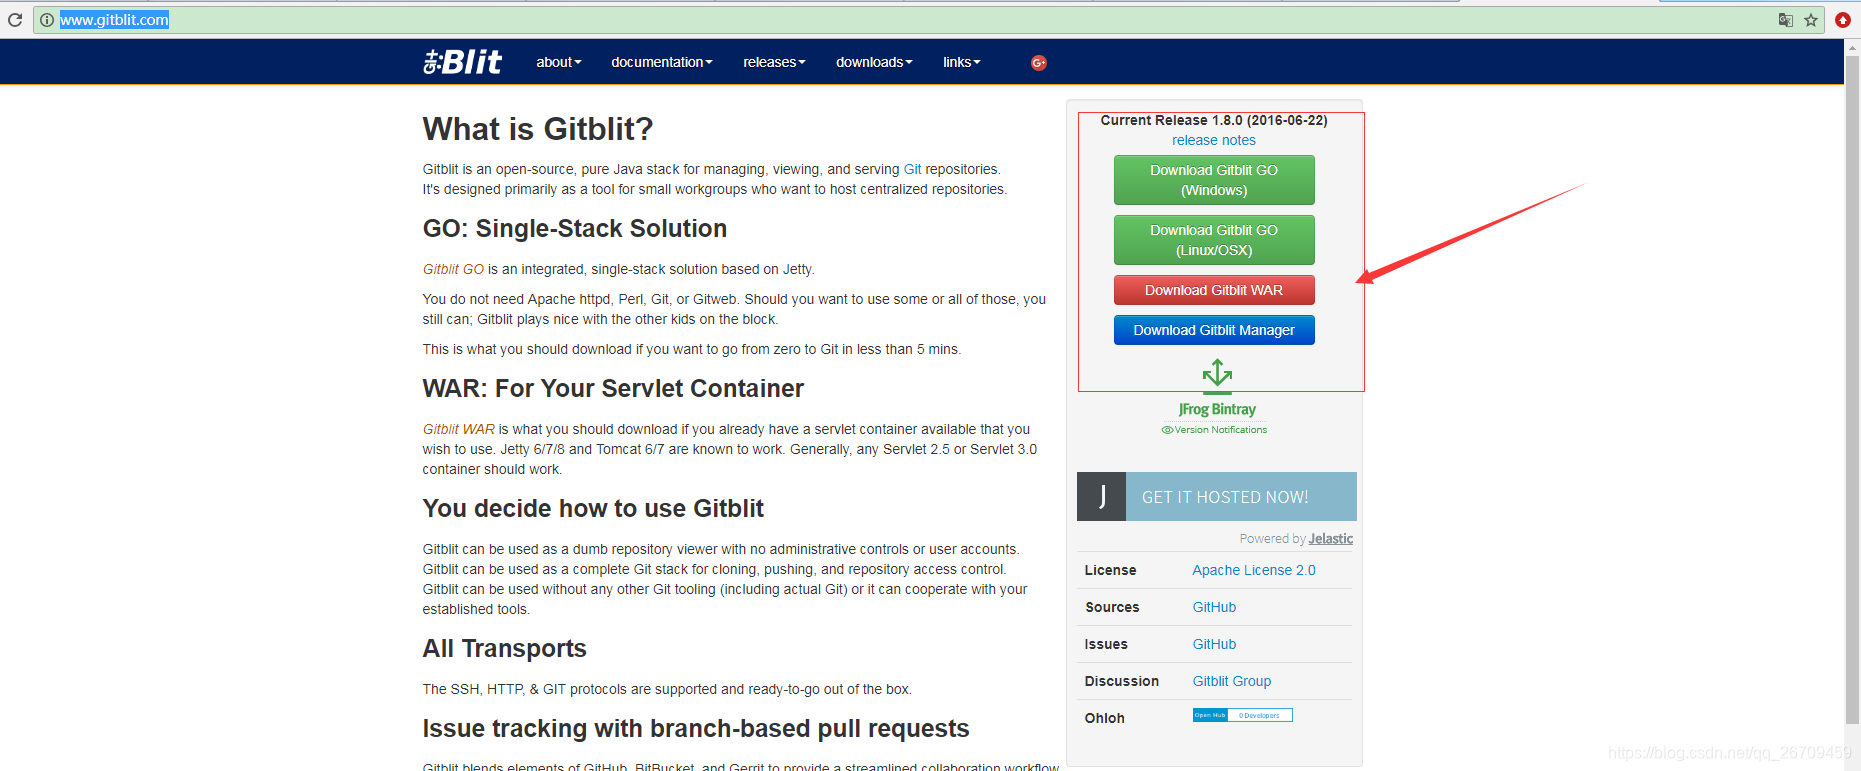Open the Apache License 2.0 link
Viewport: 1861px width, 771px height.
(1254, 570)
